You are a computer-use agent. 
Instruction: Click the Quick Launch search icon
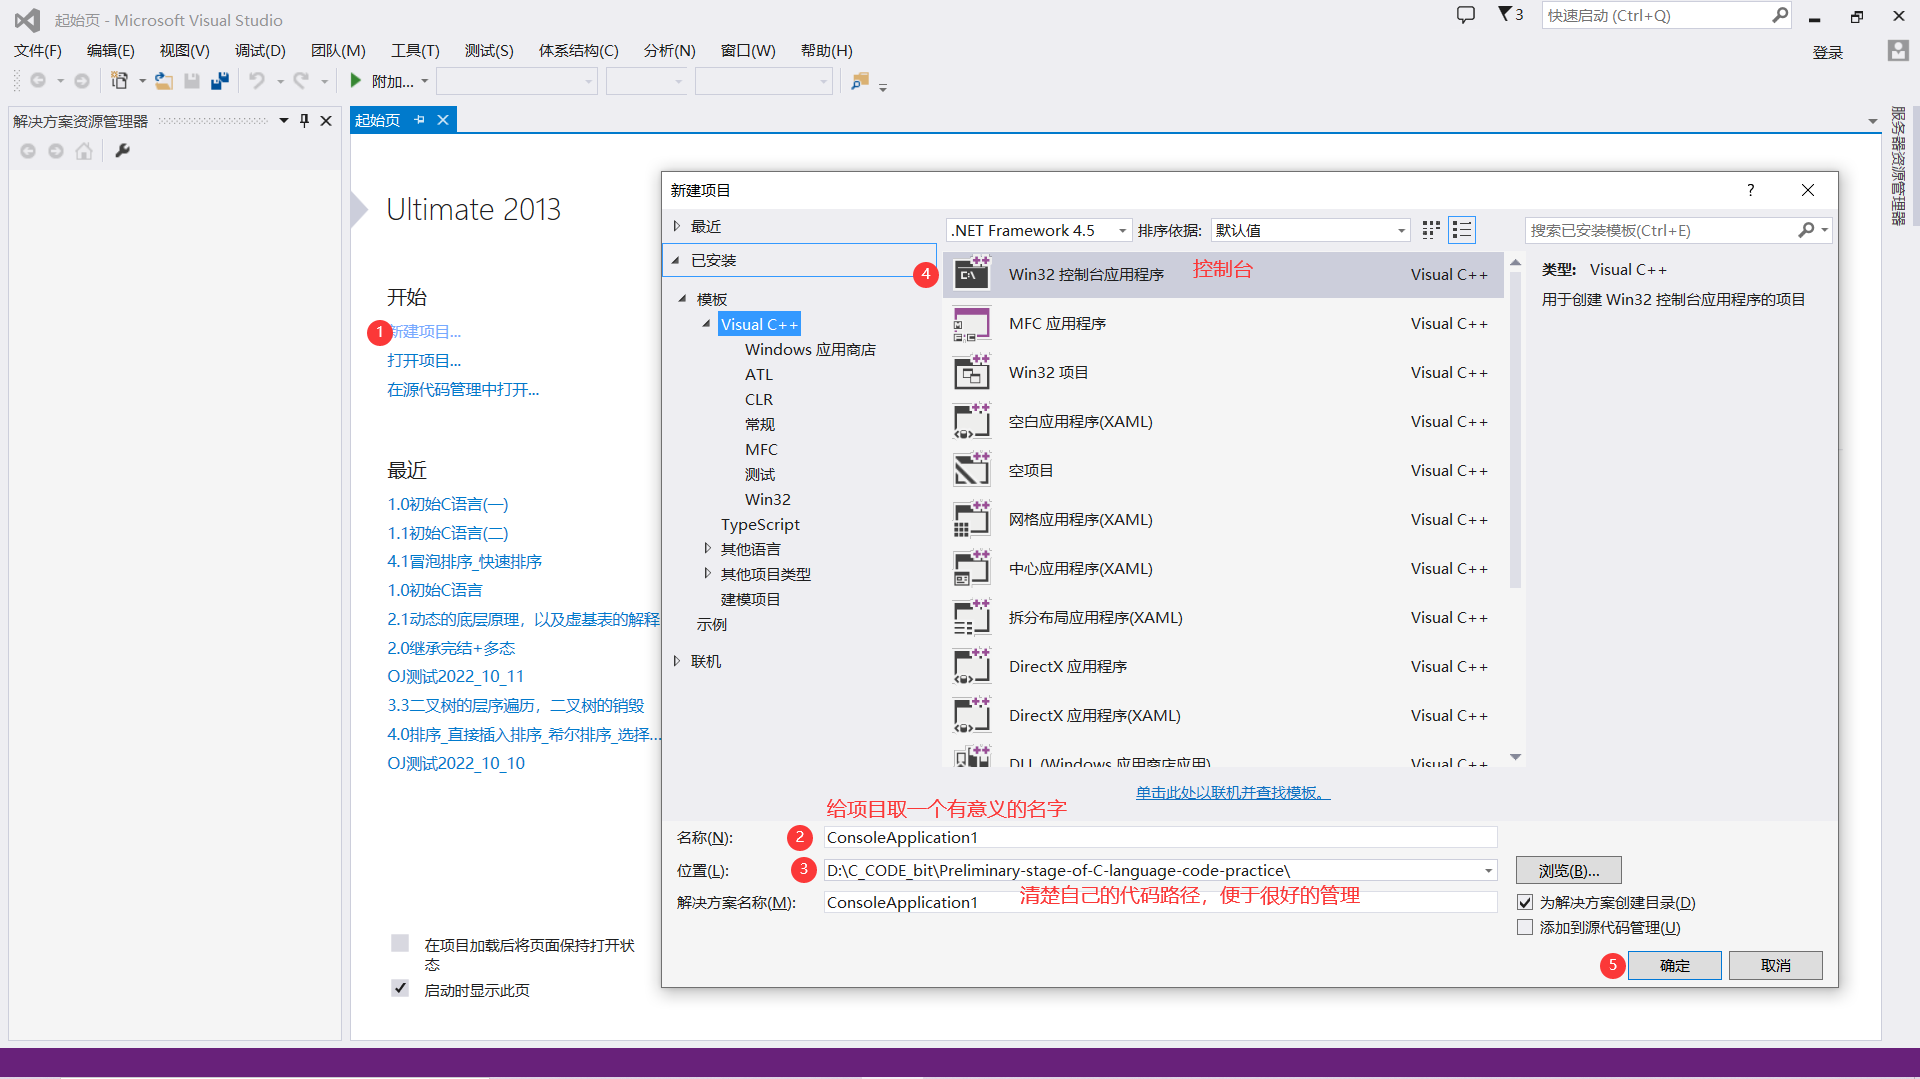point(1780,15)
